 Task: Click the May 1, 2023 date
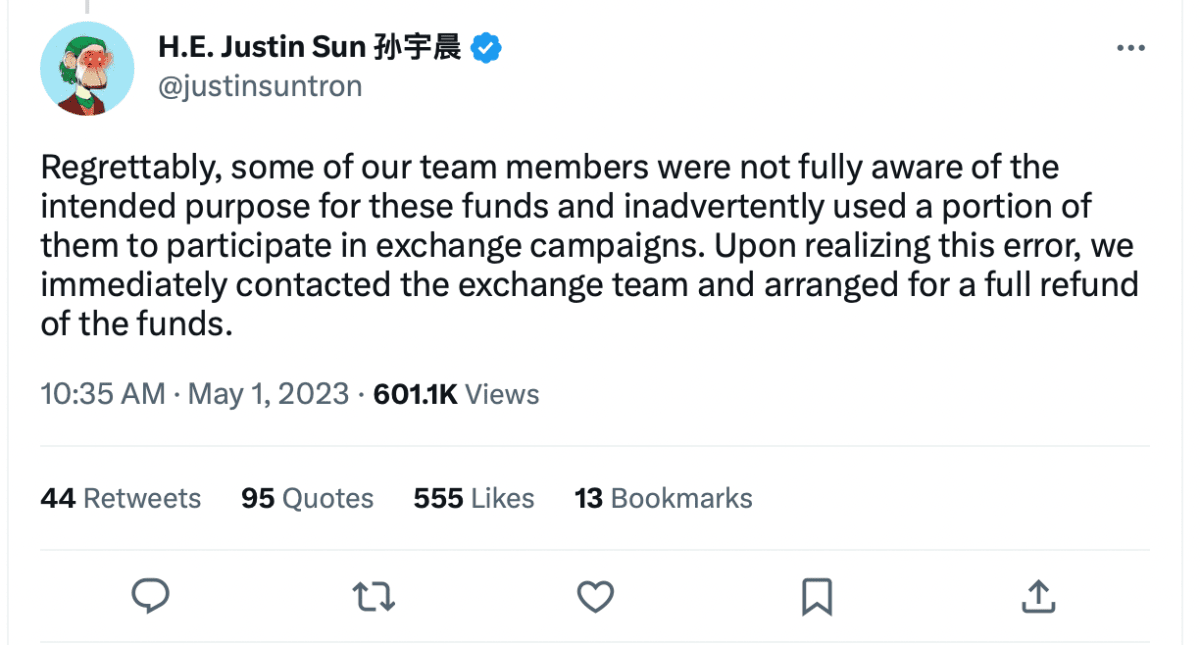(x=269, y=394)
